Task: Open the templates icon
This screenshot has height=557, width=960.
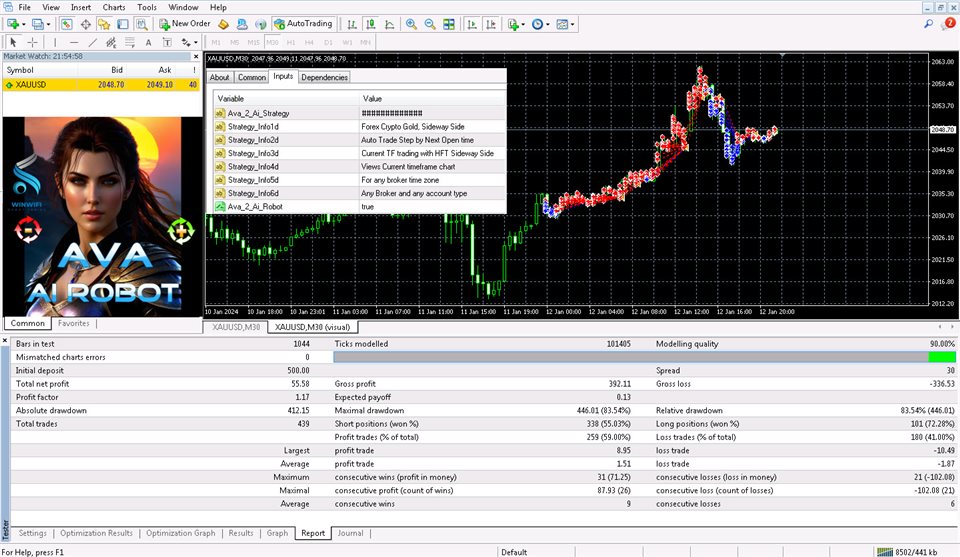Action: [563, 24]
